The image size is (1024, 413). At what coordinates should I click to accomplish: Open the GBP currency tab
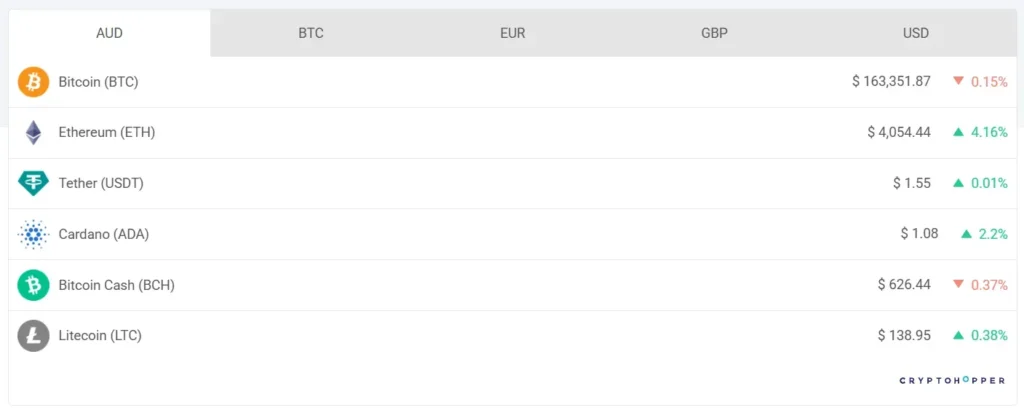tap(714, 33)
